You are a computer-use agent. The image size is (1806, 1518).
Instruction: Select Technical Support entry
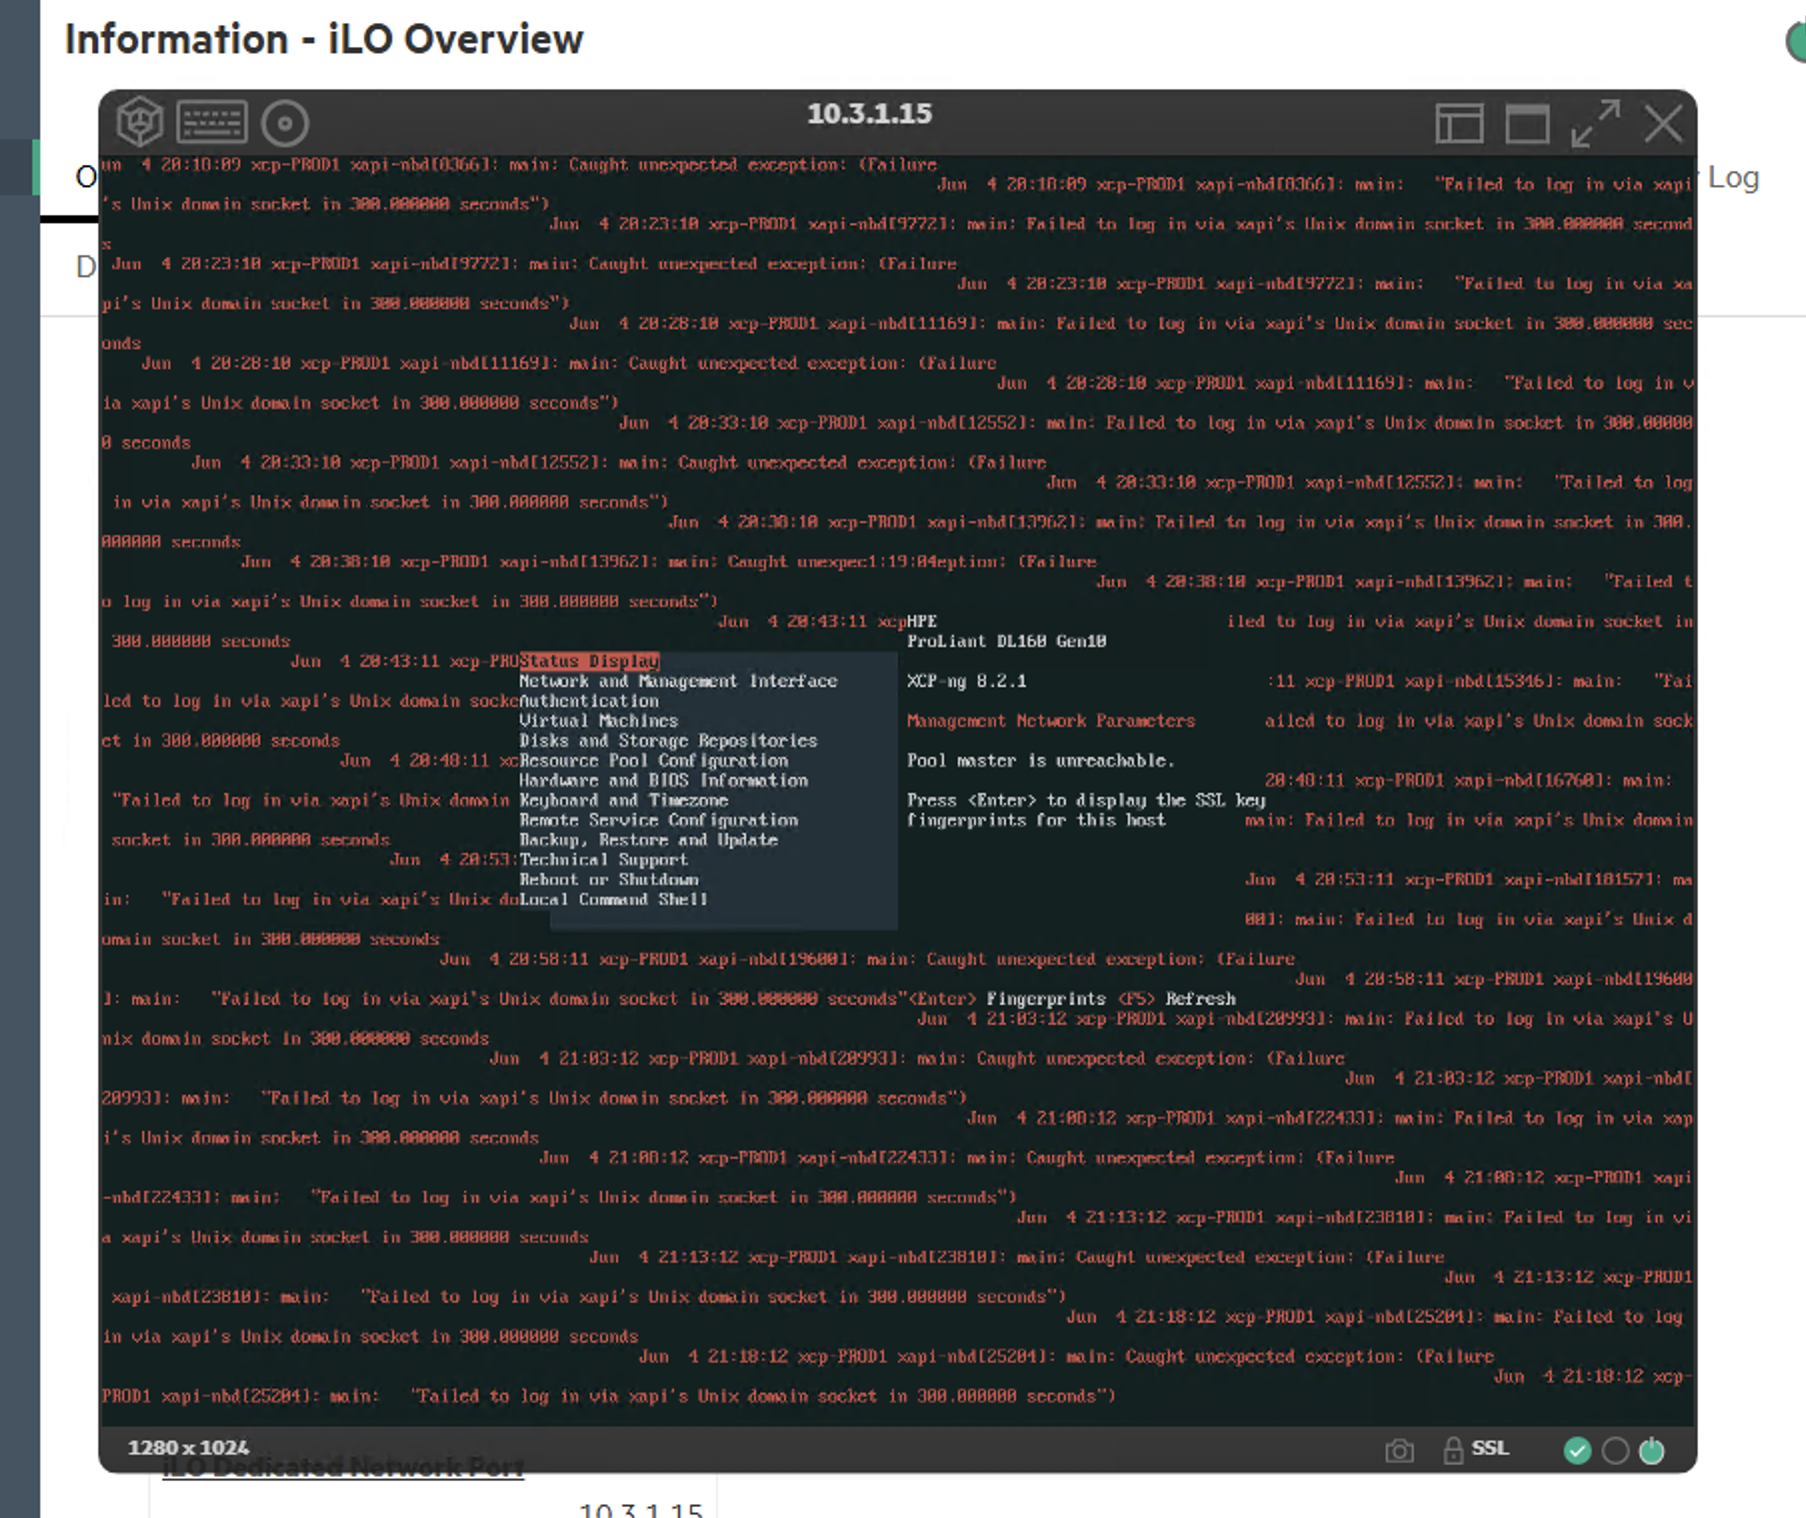[603, 860]
